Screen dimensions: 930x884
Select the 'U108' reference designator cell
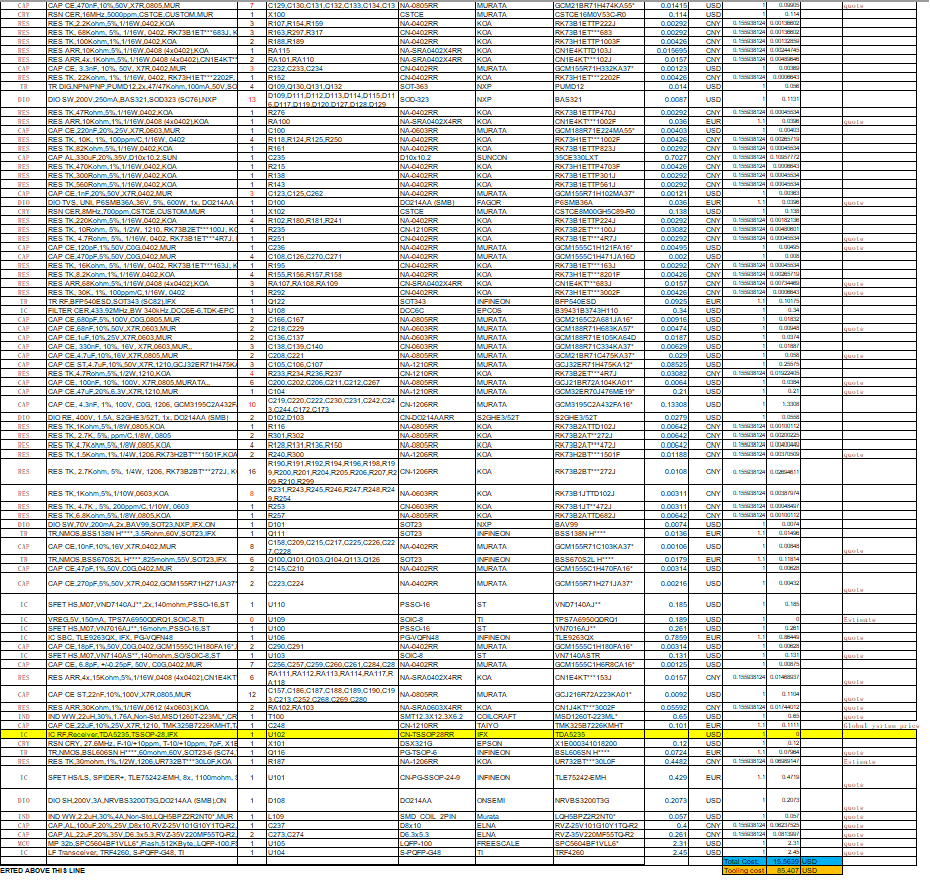click(x=332, y=310)
